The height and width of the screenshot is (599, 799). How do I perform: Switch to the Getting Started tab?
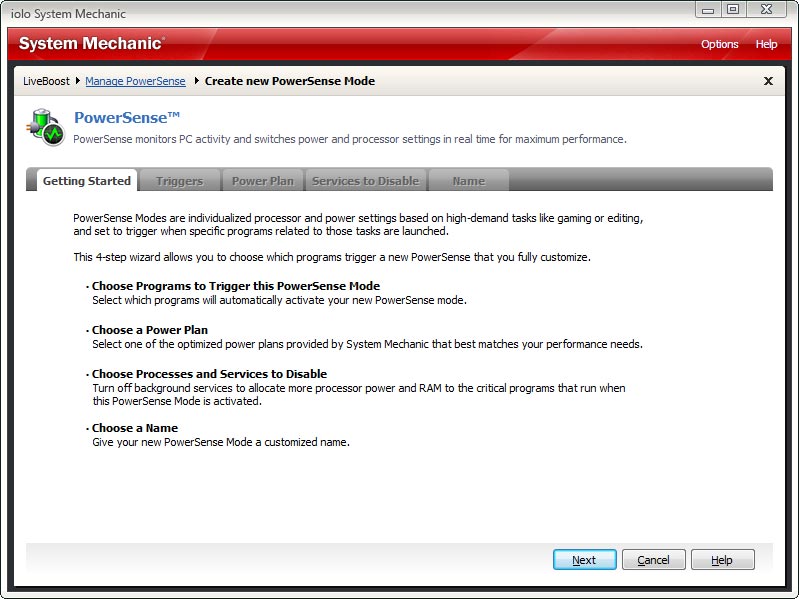(87, 181)
